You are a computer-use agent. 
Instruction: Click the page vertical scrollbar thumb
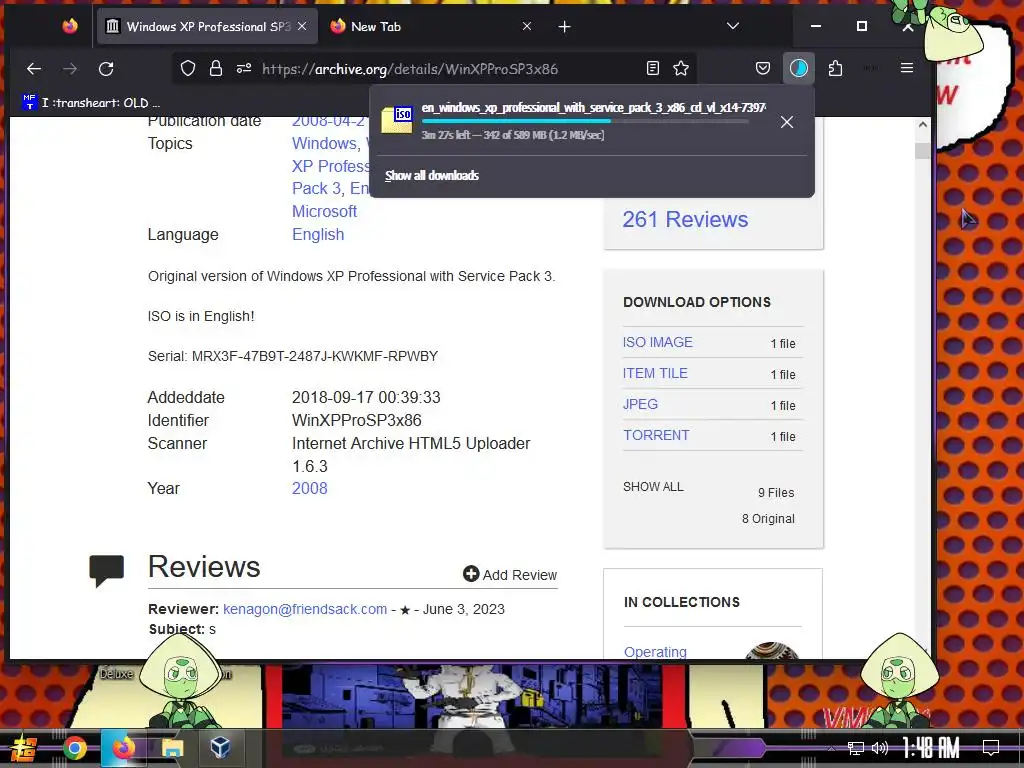(922, 150)
